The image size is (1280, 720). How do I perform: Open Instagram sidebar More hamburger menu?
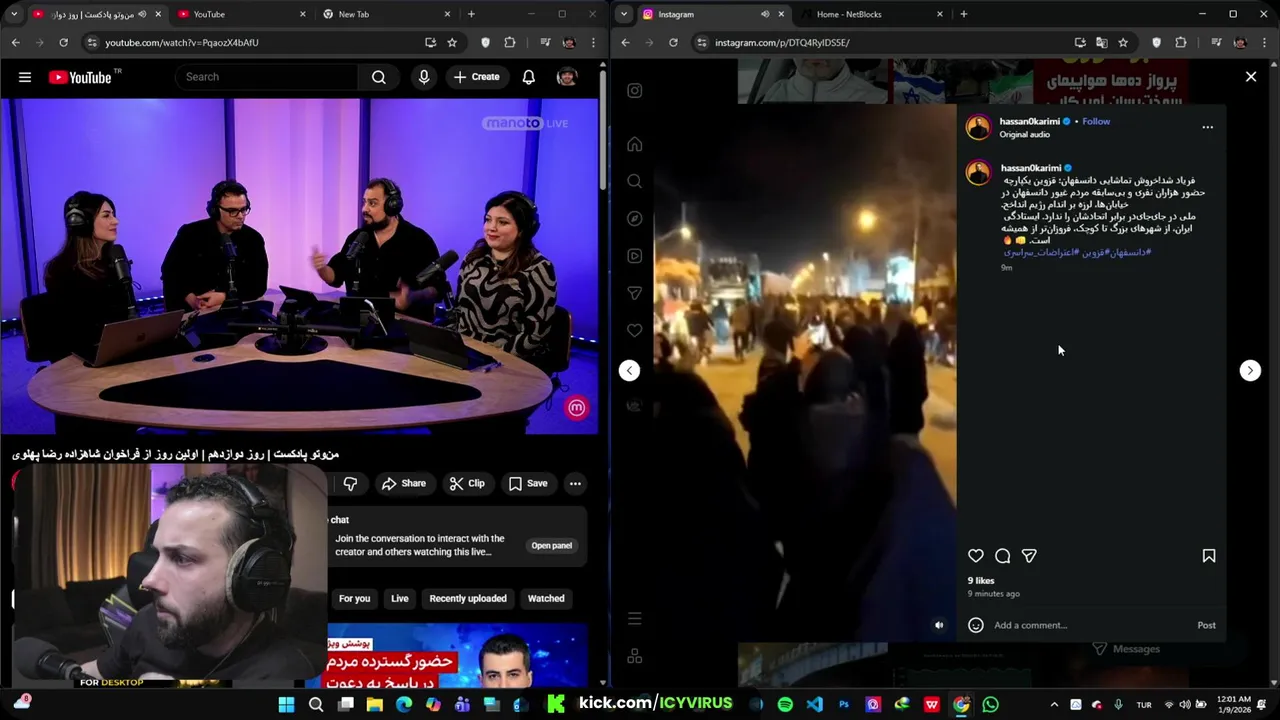634,619
